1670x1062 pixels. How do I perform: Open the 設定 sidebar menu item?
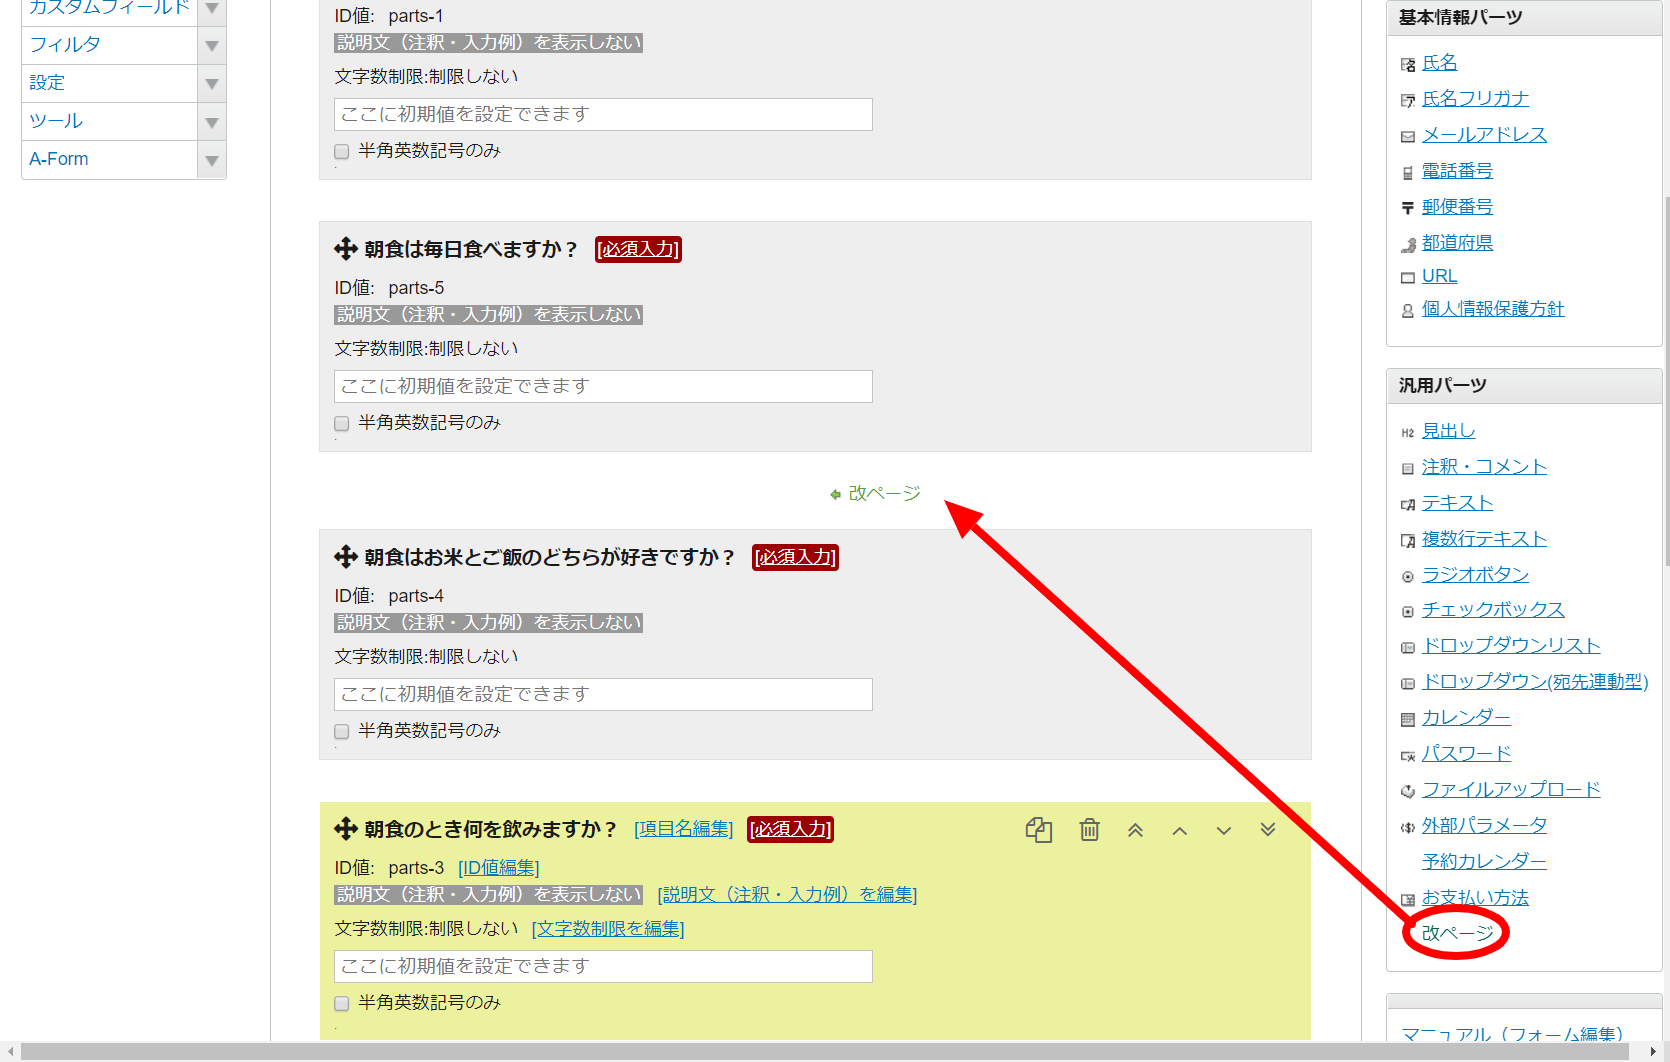pyautogui.click(x=47, y=83)
